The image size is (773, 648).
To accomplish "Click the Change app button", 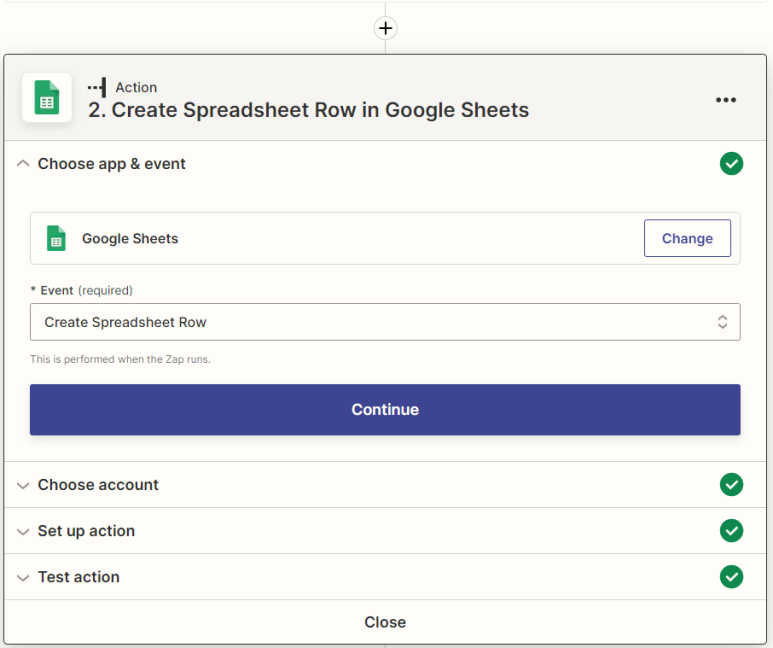I will (x=687, y=238).
